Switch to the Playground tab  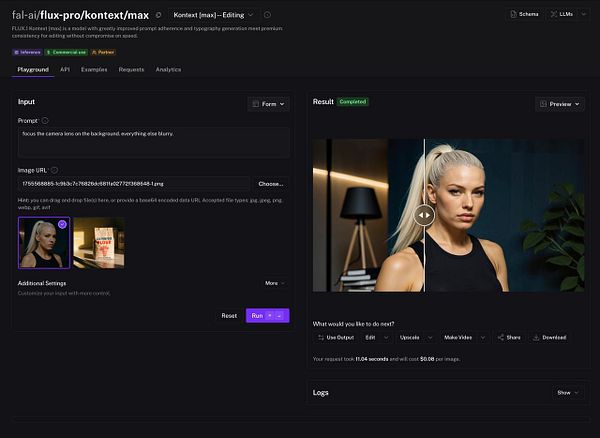33,70
